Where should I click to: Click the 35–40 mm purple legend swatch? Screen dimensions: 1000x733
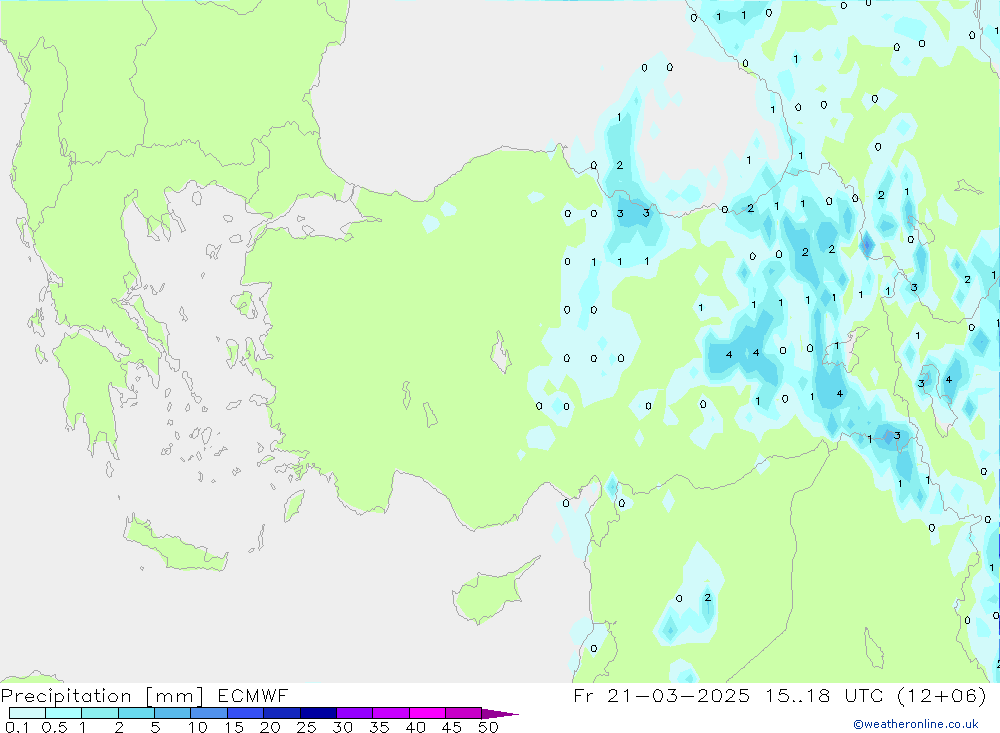coord(391,713)
